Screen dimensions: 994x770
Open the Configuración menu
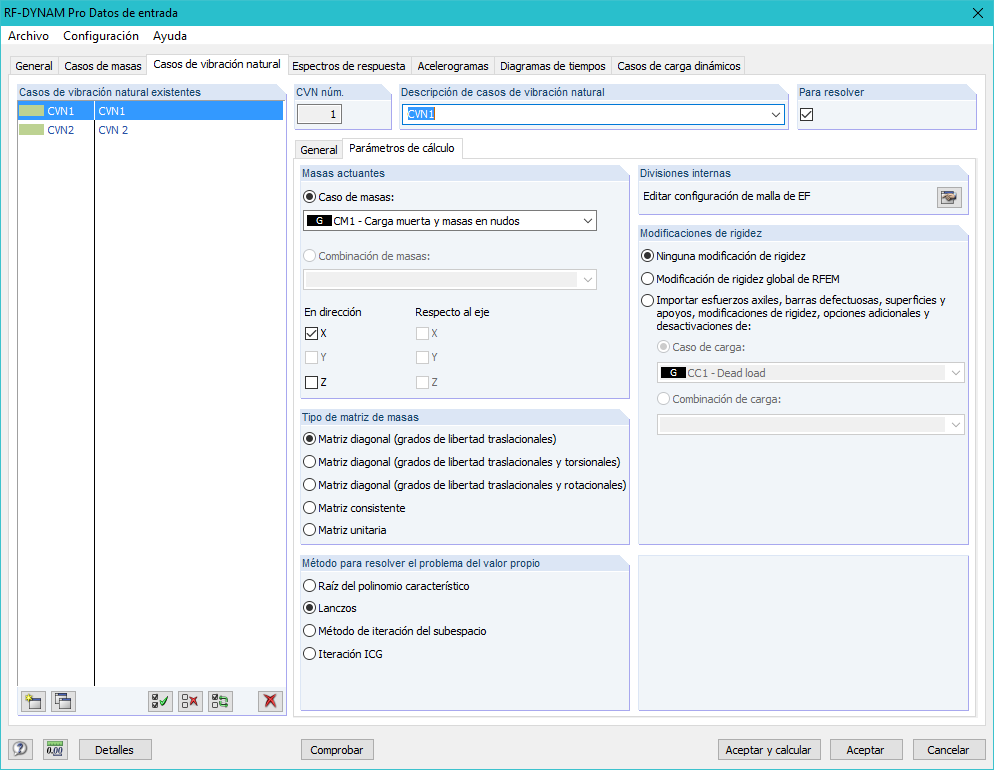point(101,36)
